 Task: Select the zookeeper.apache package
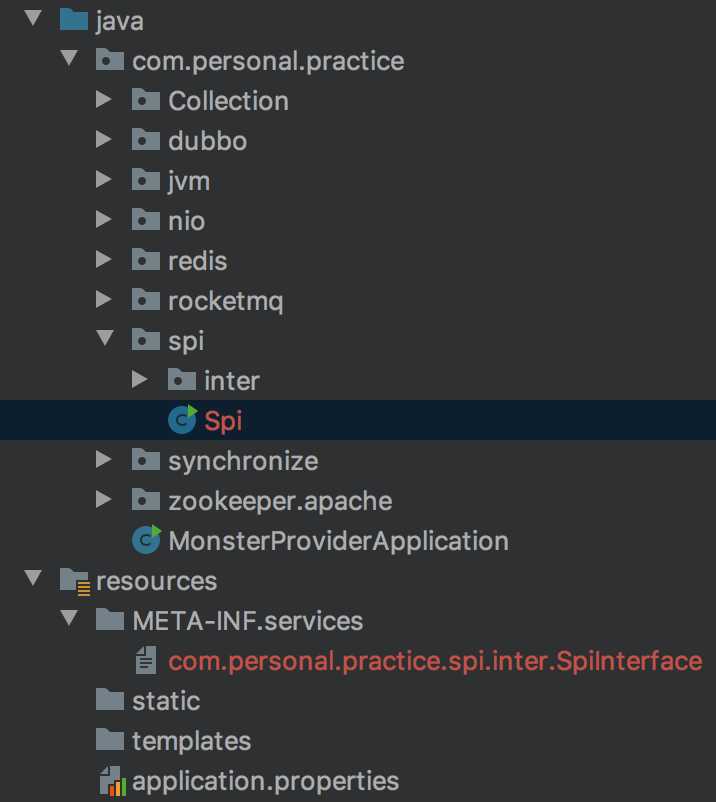(x=280, y=500)
